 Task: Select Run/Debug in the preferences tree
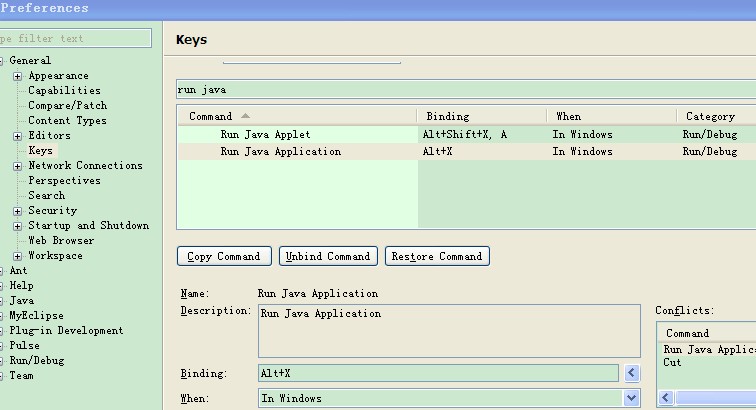(36, 361)
